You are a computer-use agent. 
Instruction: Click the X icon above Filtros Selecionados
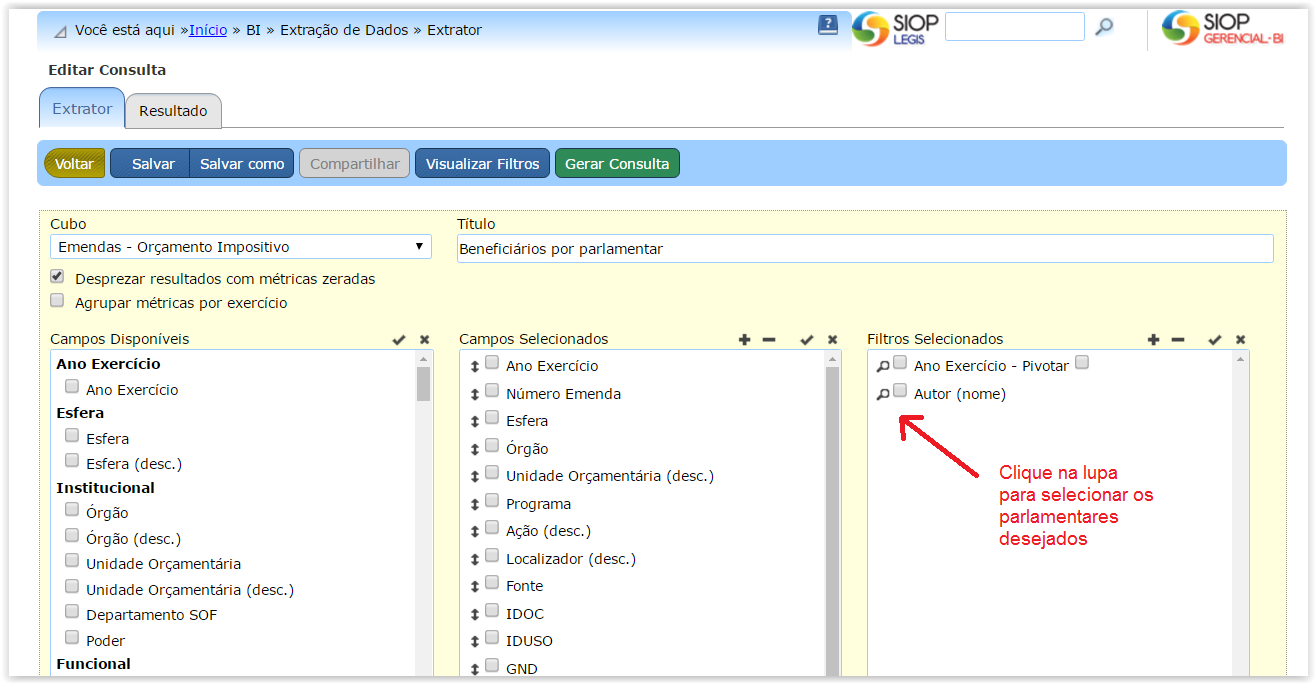(x=1240, y=340)
